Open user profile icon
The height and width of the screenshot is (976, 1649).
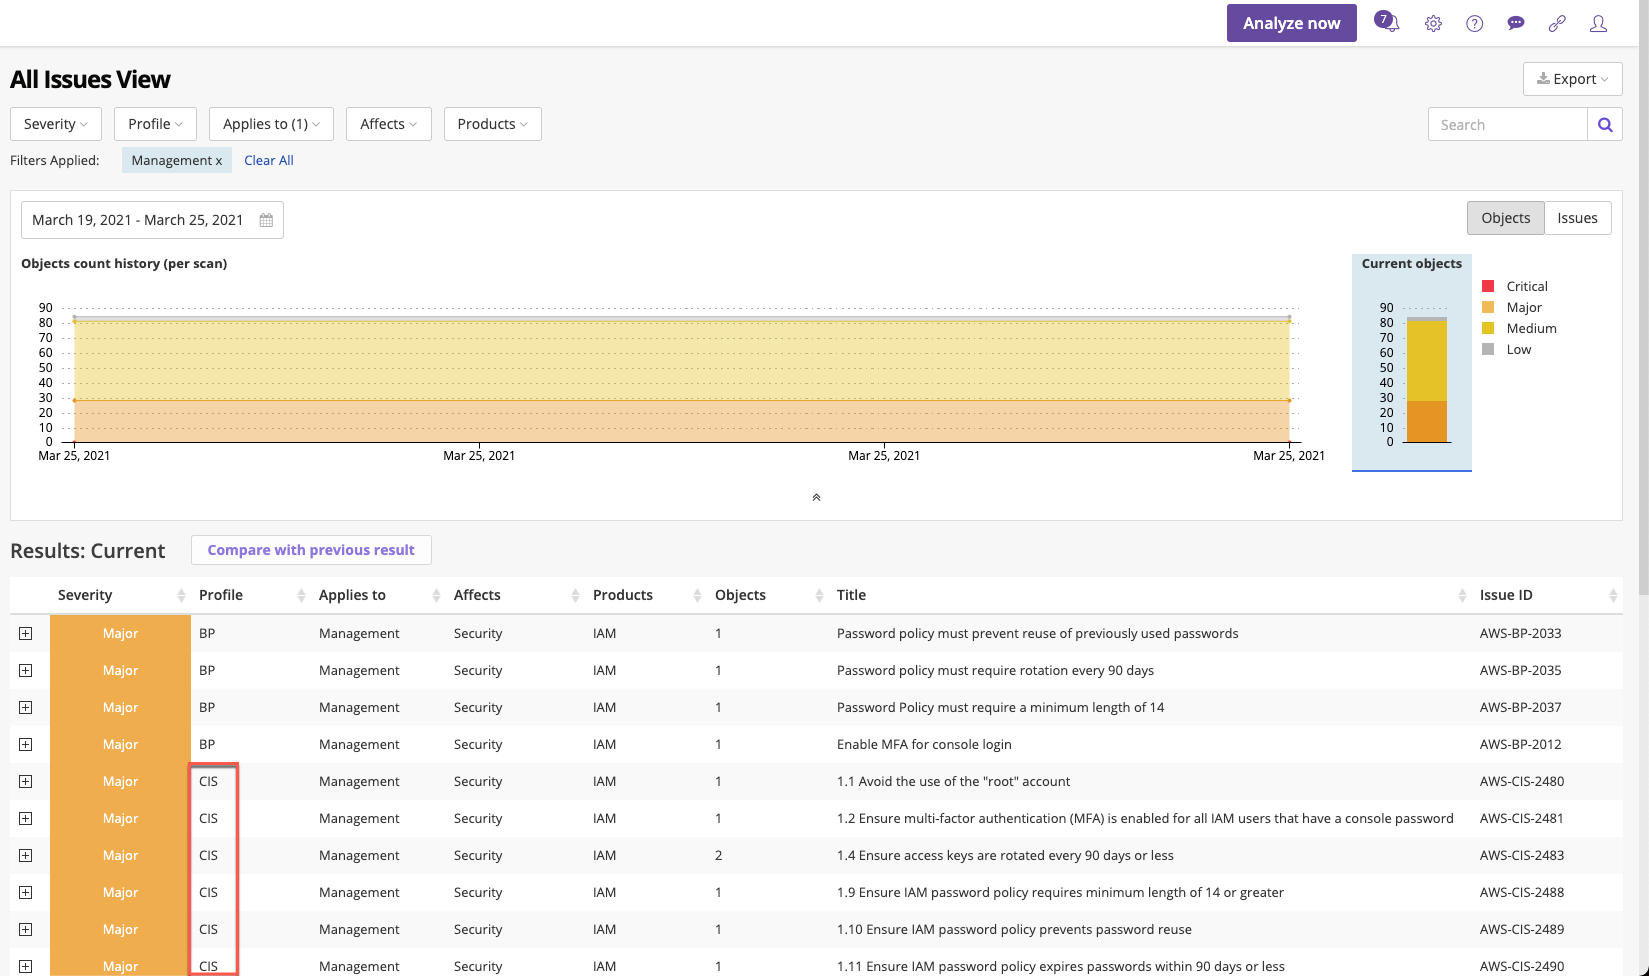coord(1598,24)
